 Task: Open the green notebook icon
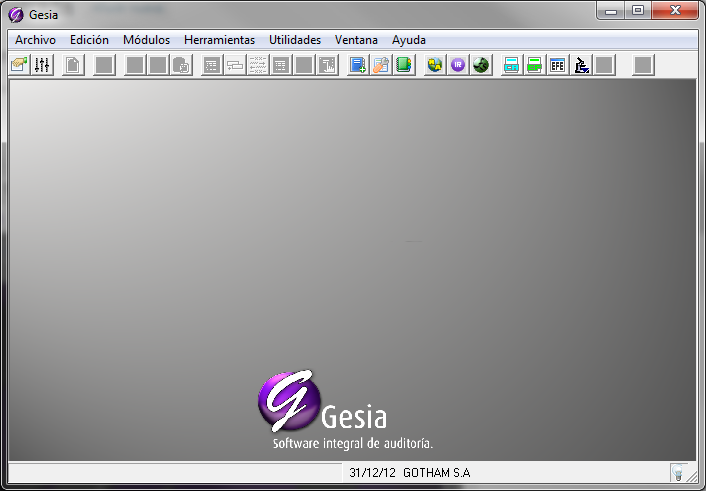pos(404,65)
